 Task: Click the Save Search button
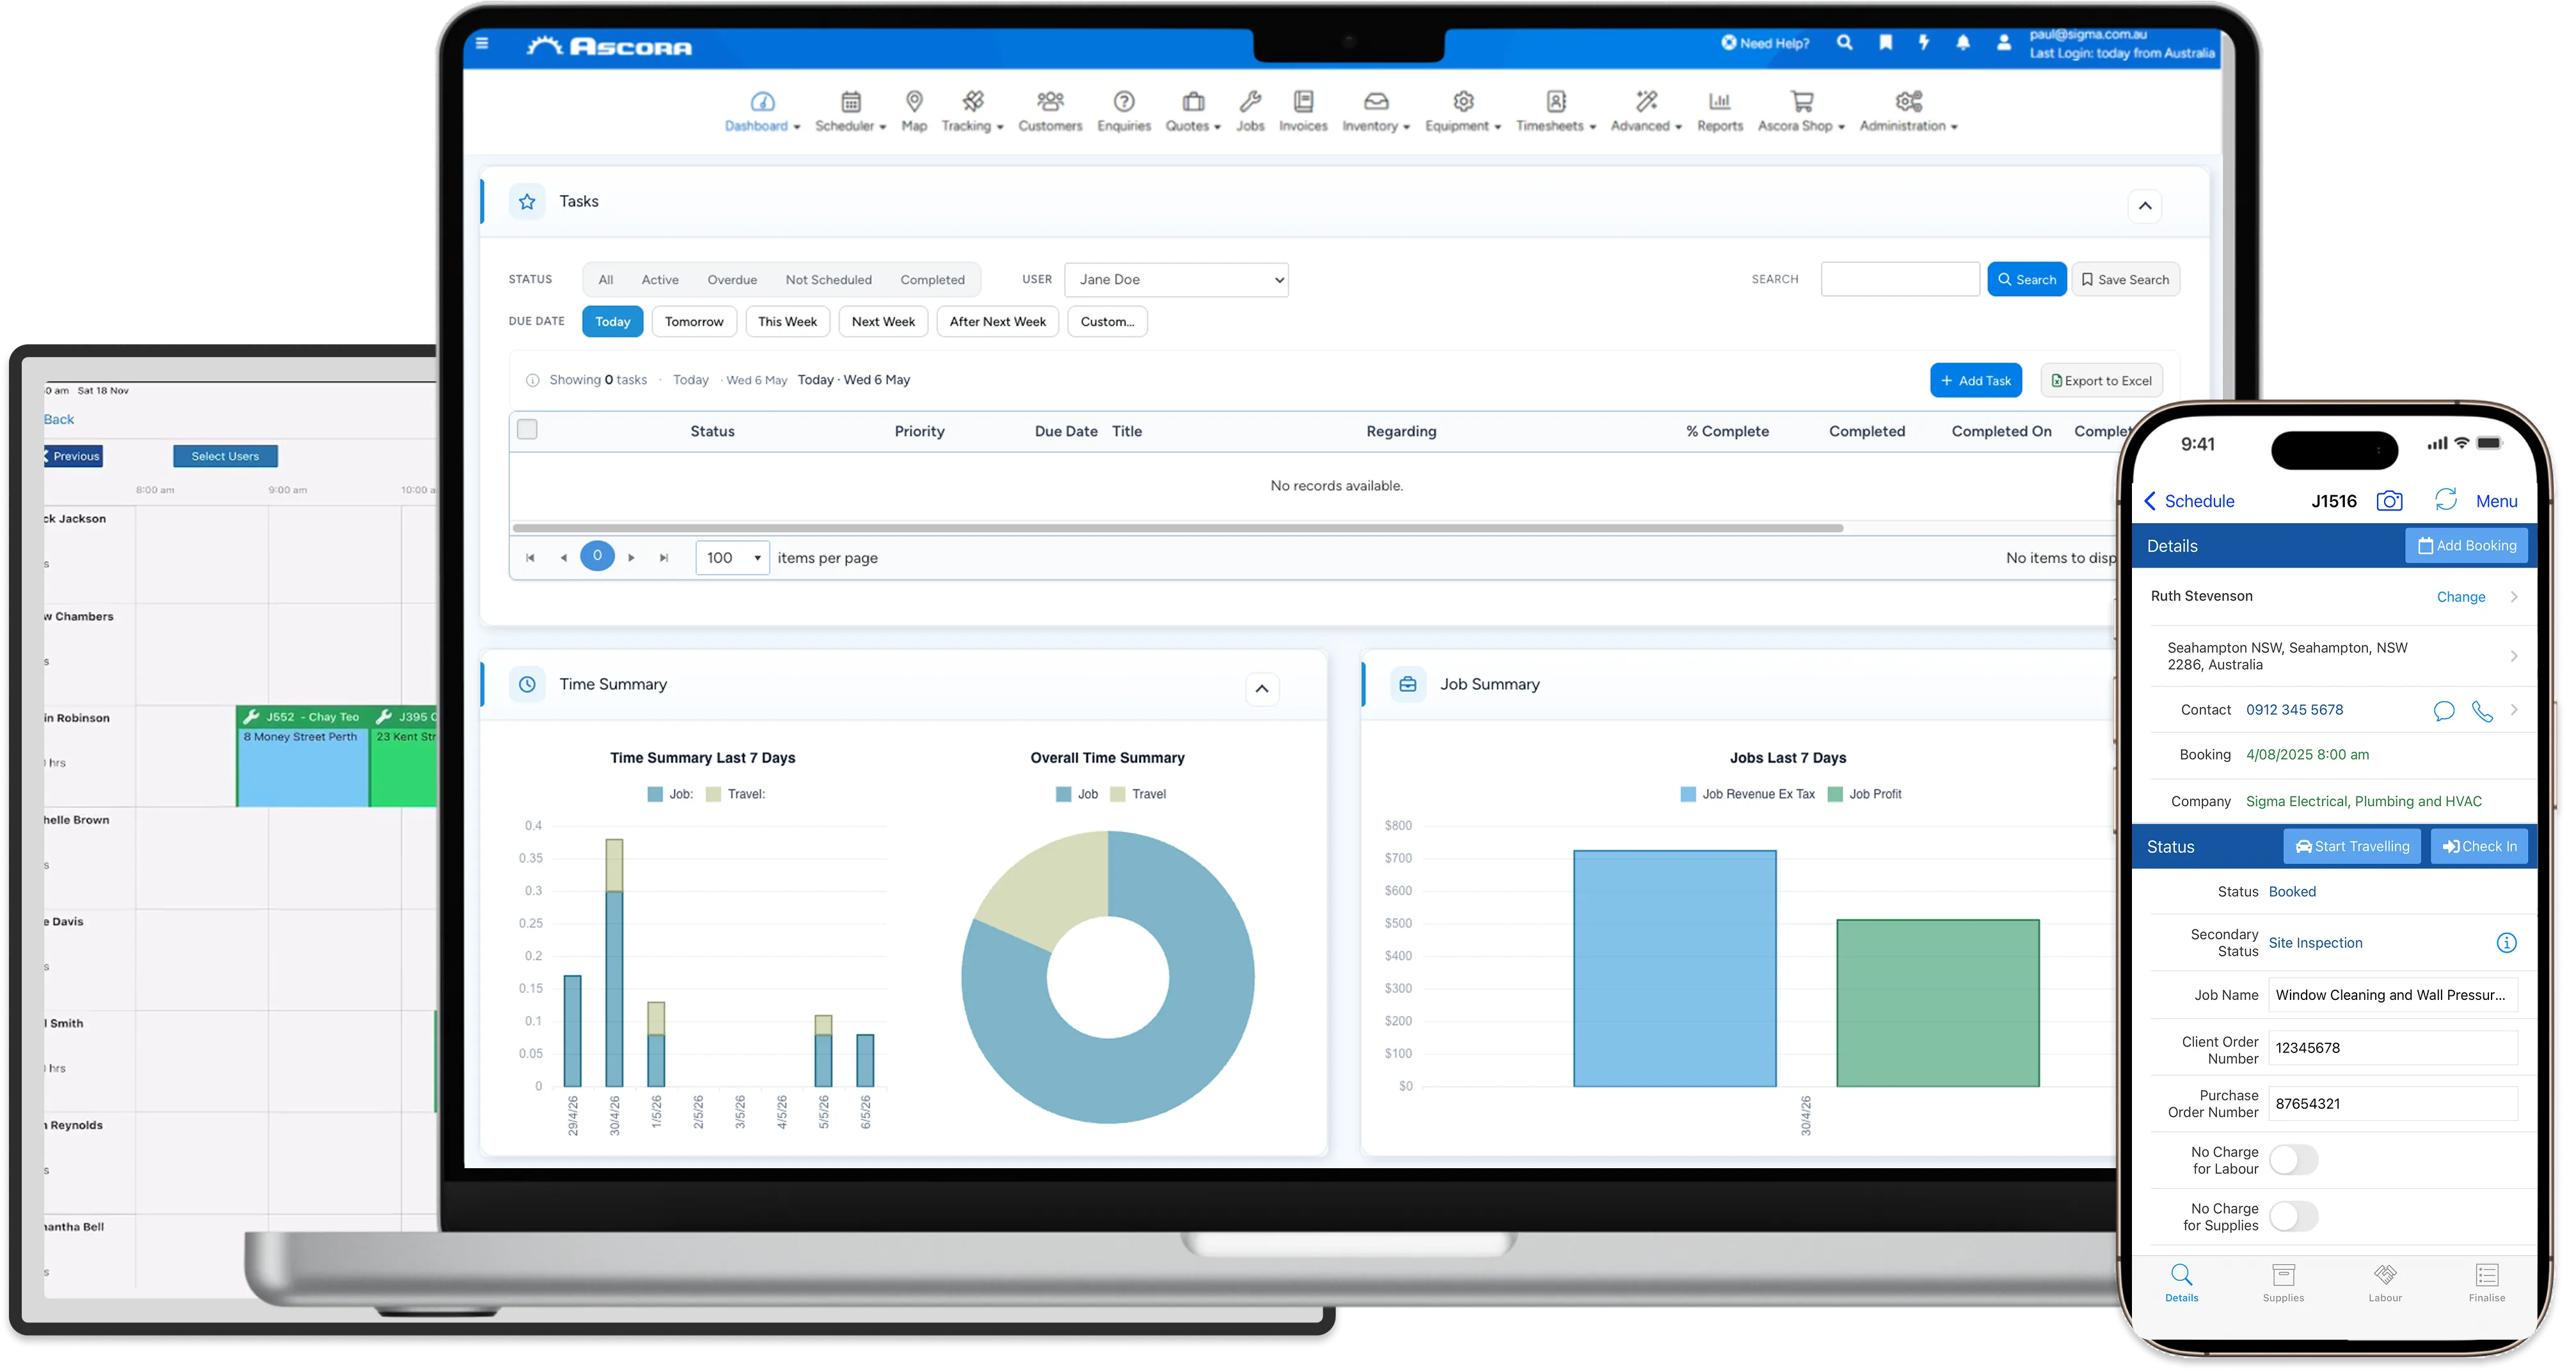click(x=2125, y=280)
